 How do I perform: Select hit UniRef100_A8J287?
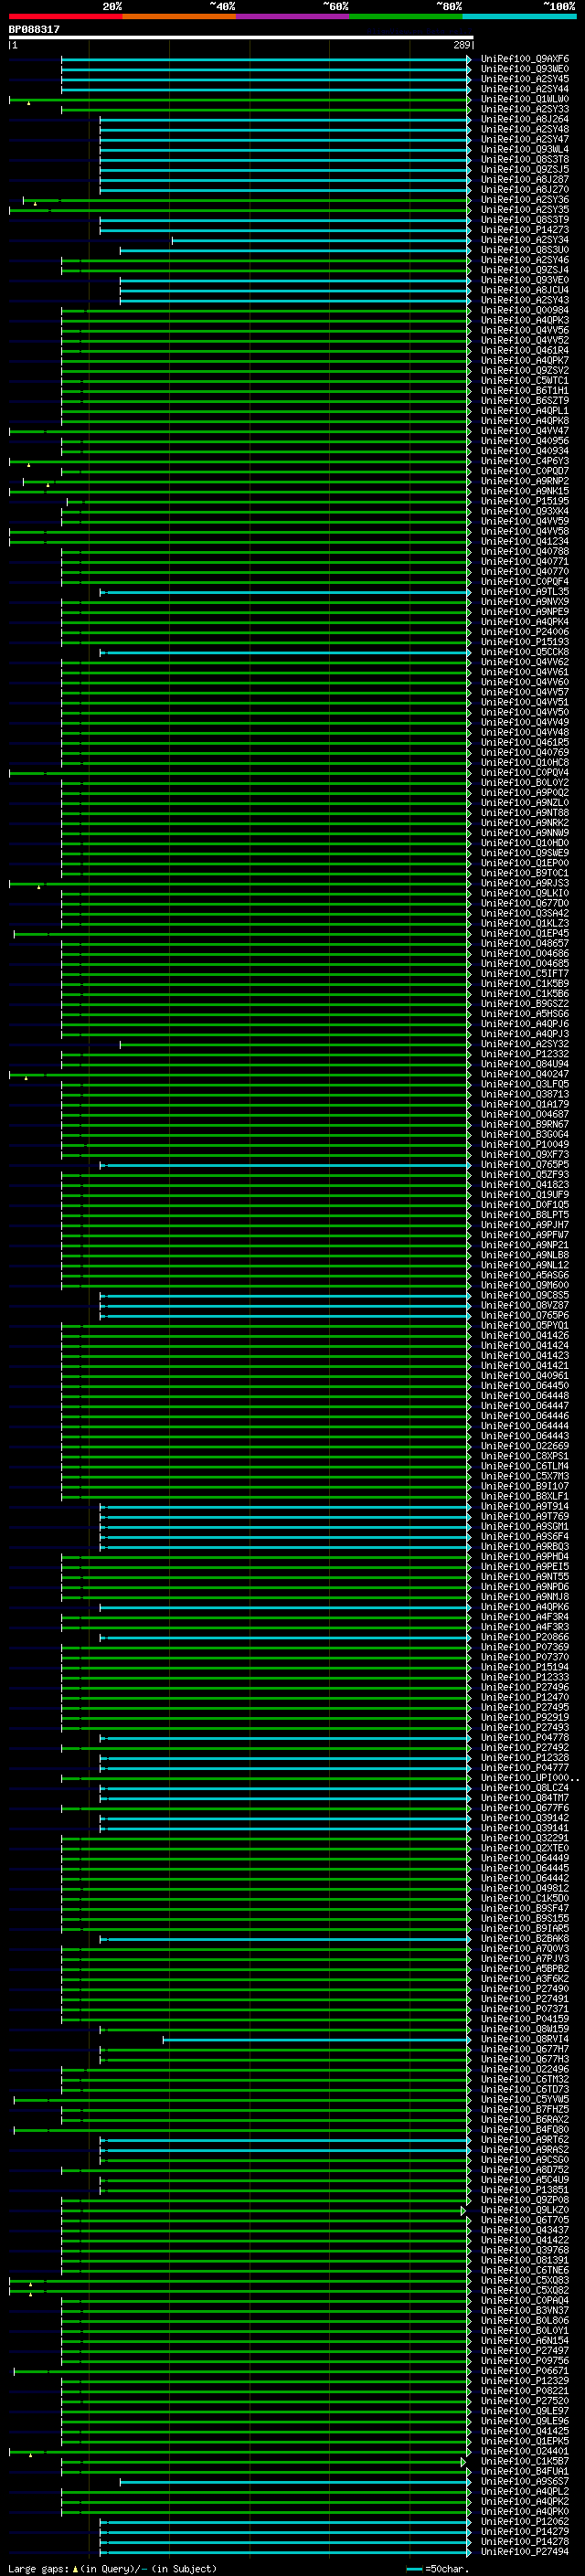click(x=525, y=179)
